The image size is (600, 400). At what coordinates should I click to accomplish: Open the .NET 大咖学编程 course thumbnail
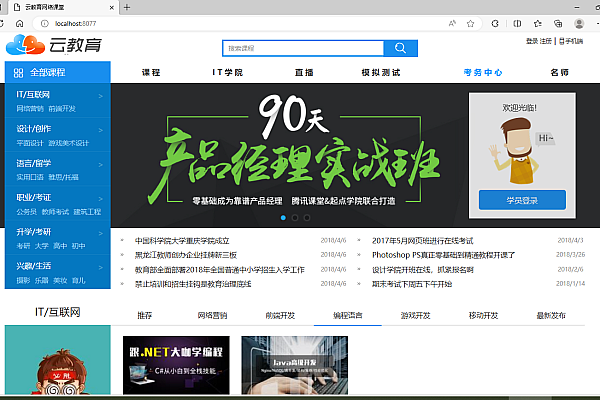tap(176, 365)
